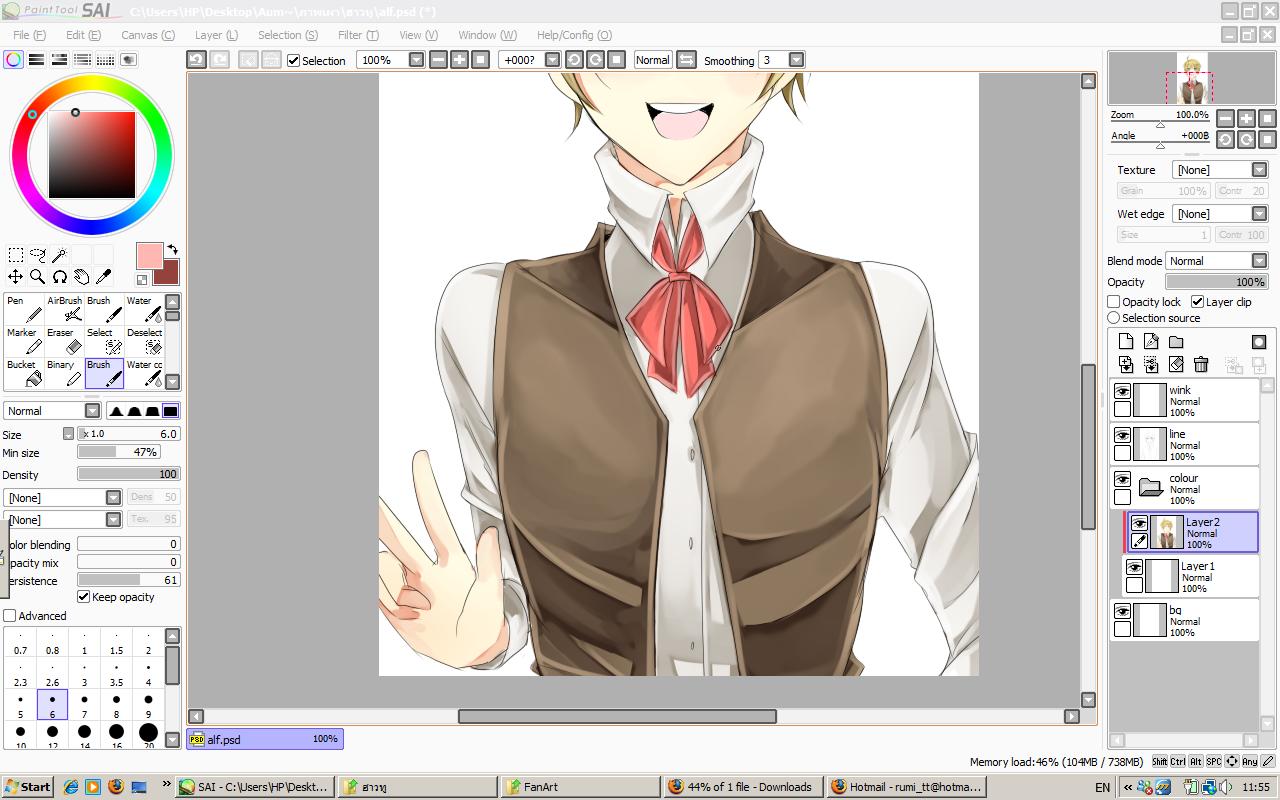The width and height of the screenshot is (1280, 800).
Task: Open the zoom percentage dropdown
Action: pyautogui.click(x=417, y=60)
